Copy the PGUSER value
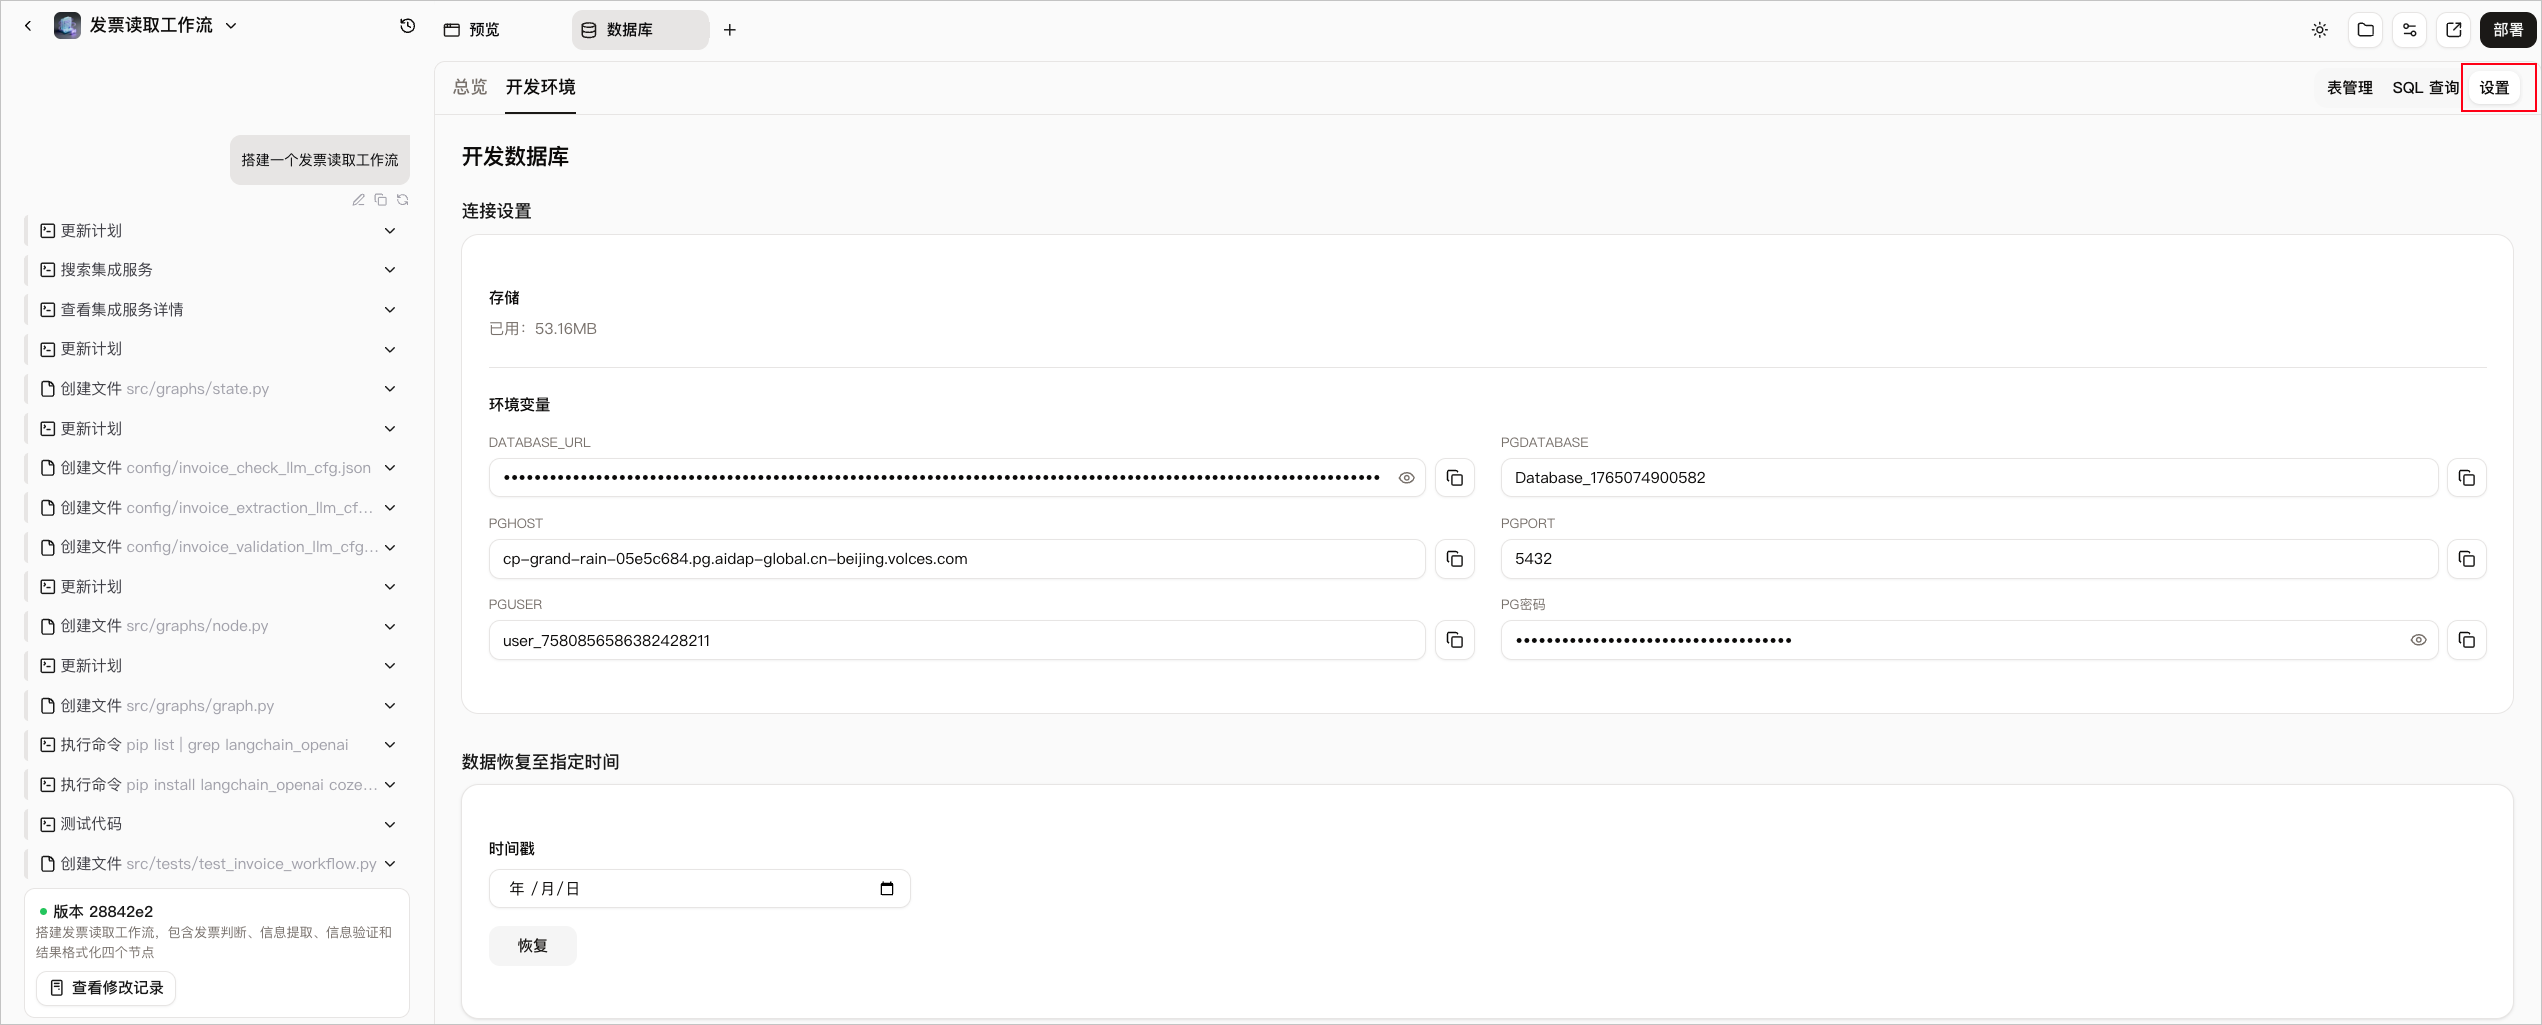The image size is (2542, 1025). click(x=1455, y=640)
